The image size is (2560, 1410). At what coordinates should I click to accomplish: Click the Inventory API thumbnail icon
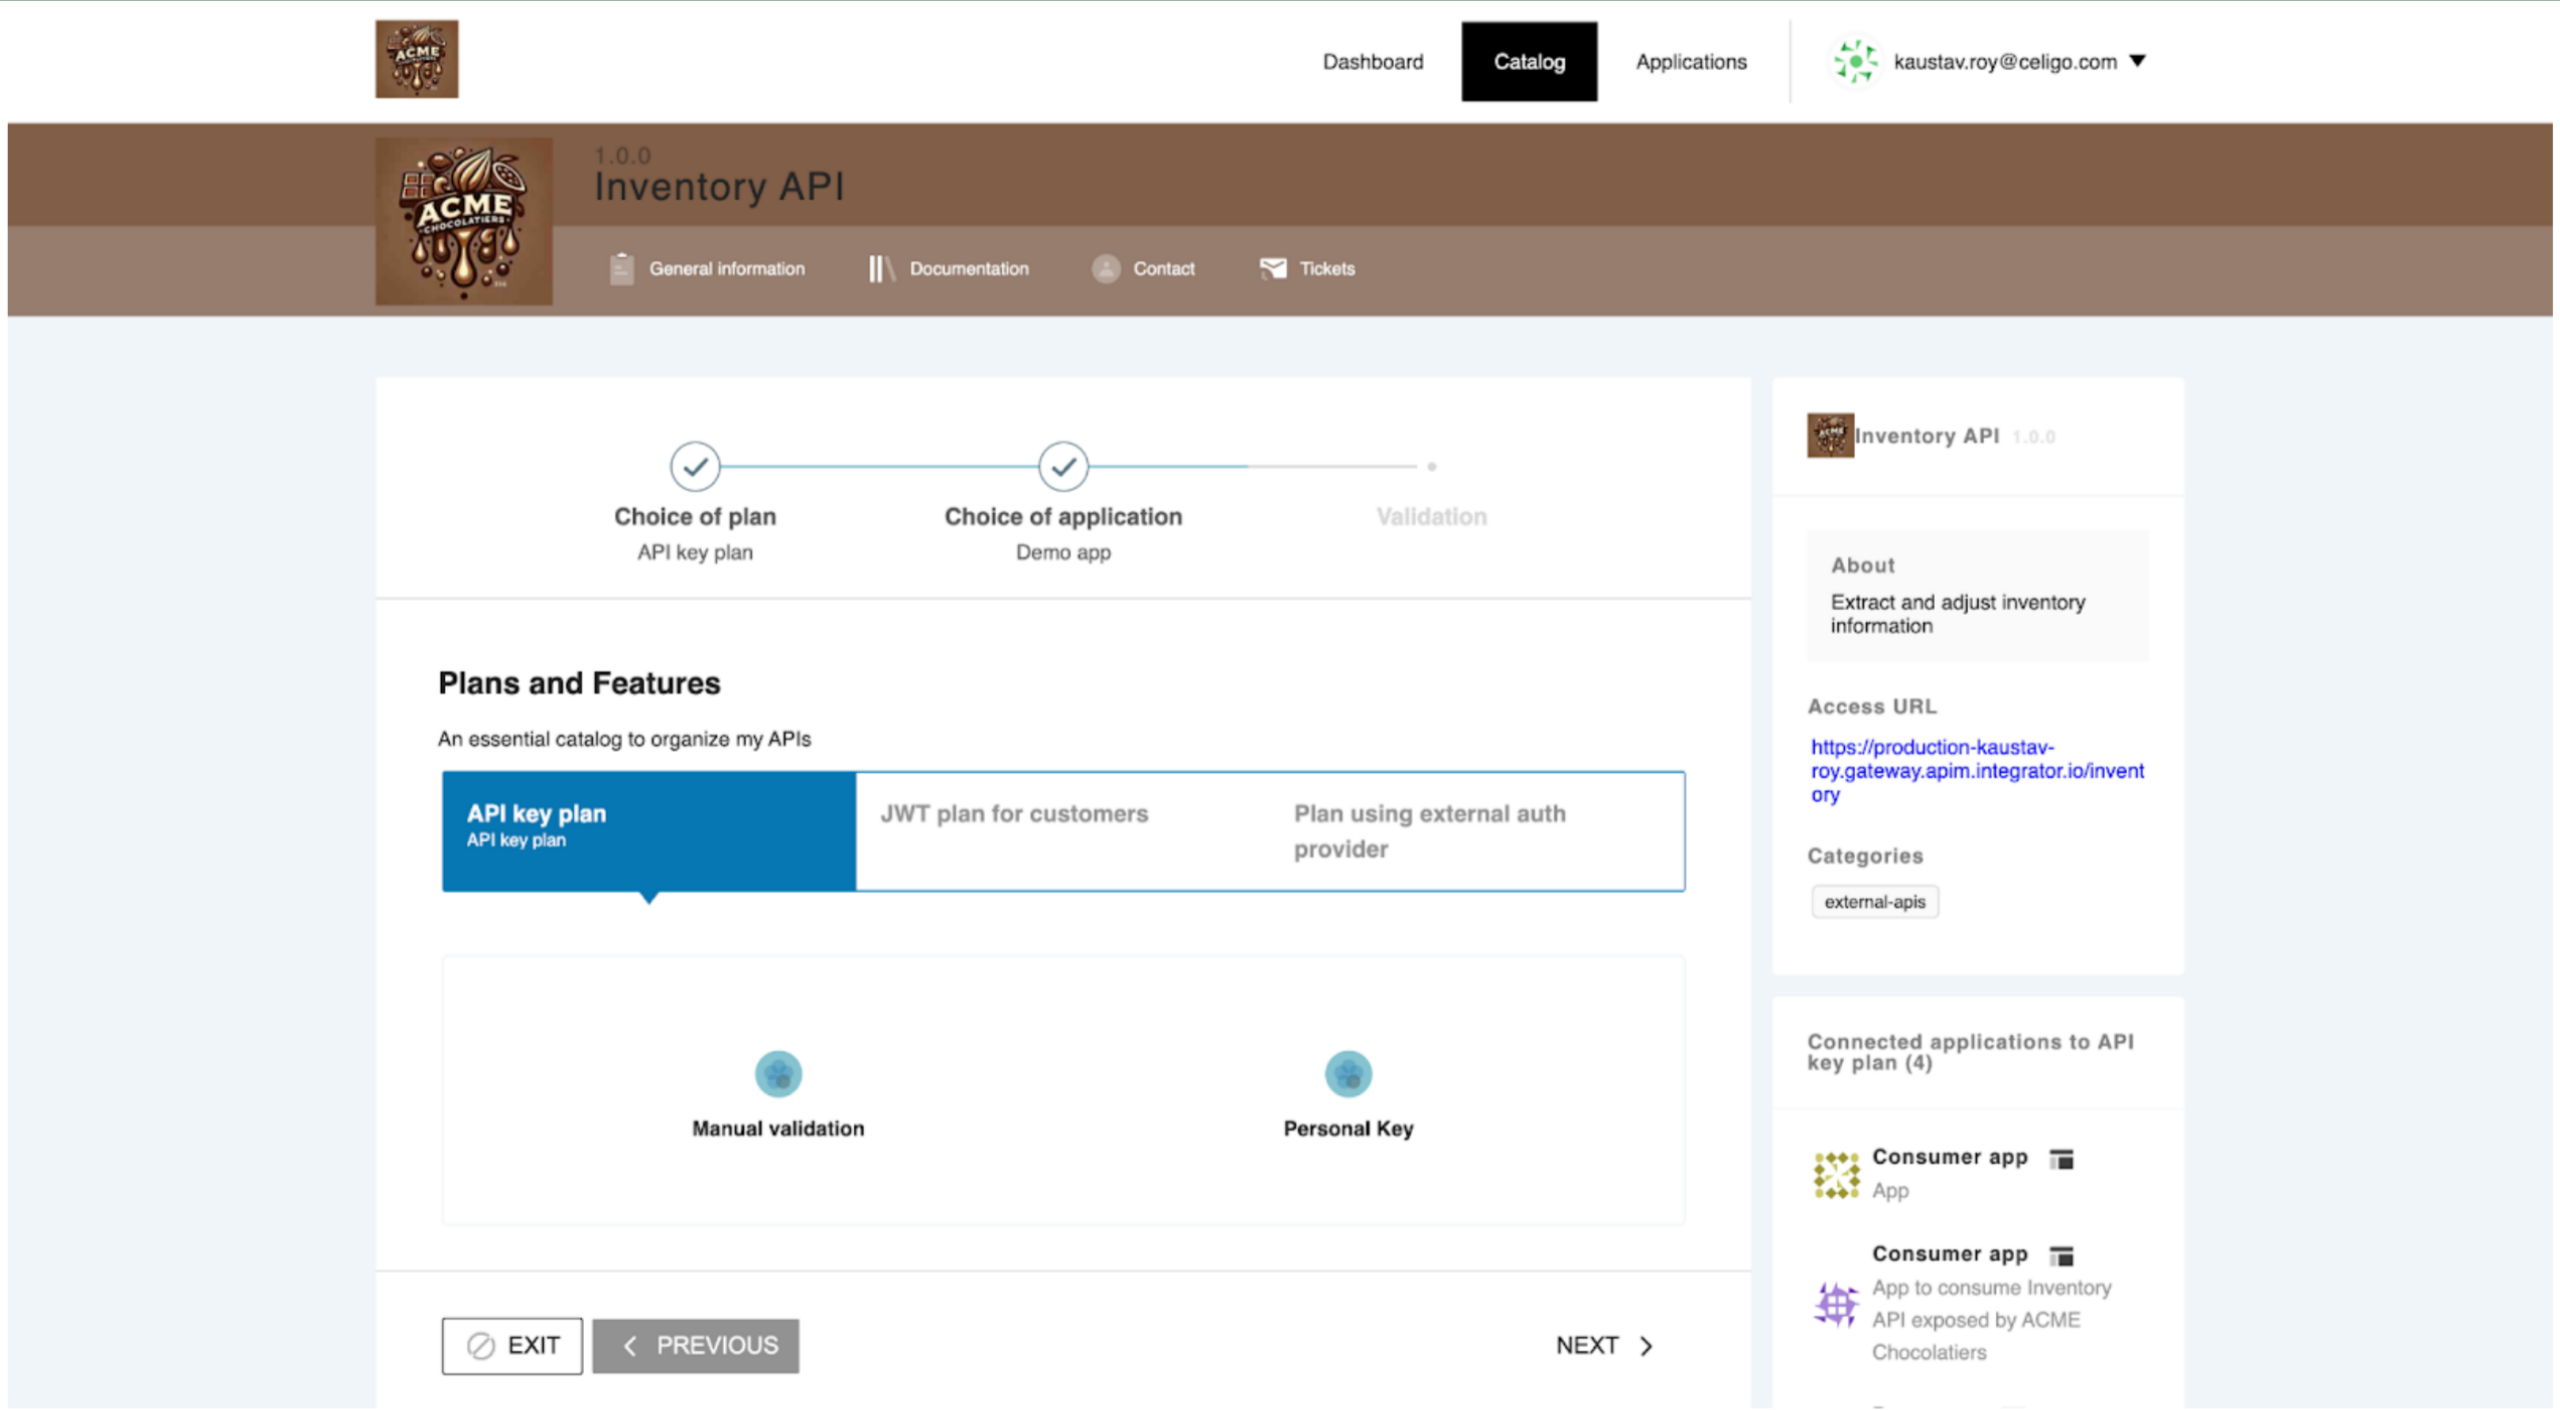(x=1828, y=436)
